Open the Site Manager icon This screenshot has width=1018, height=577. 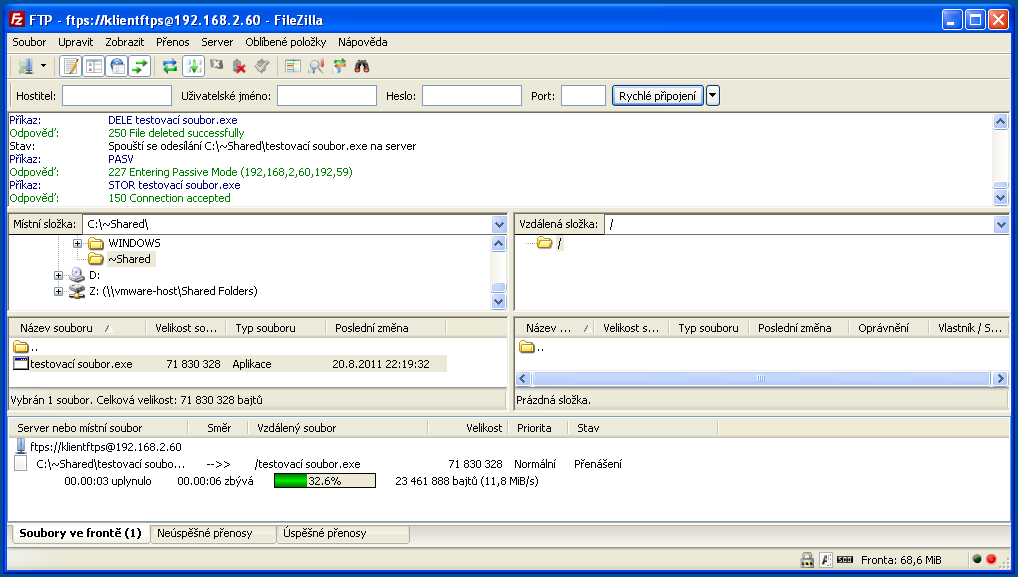click(26, 66)
